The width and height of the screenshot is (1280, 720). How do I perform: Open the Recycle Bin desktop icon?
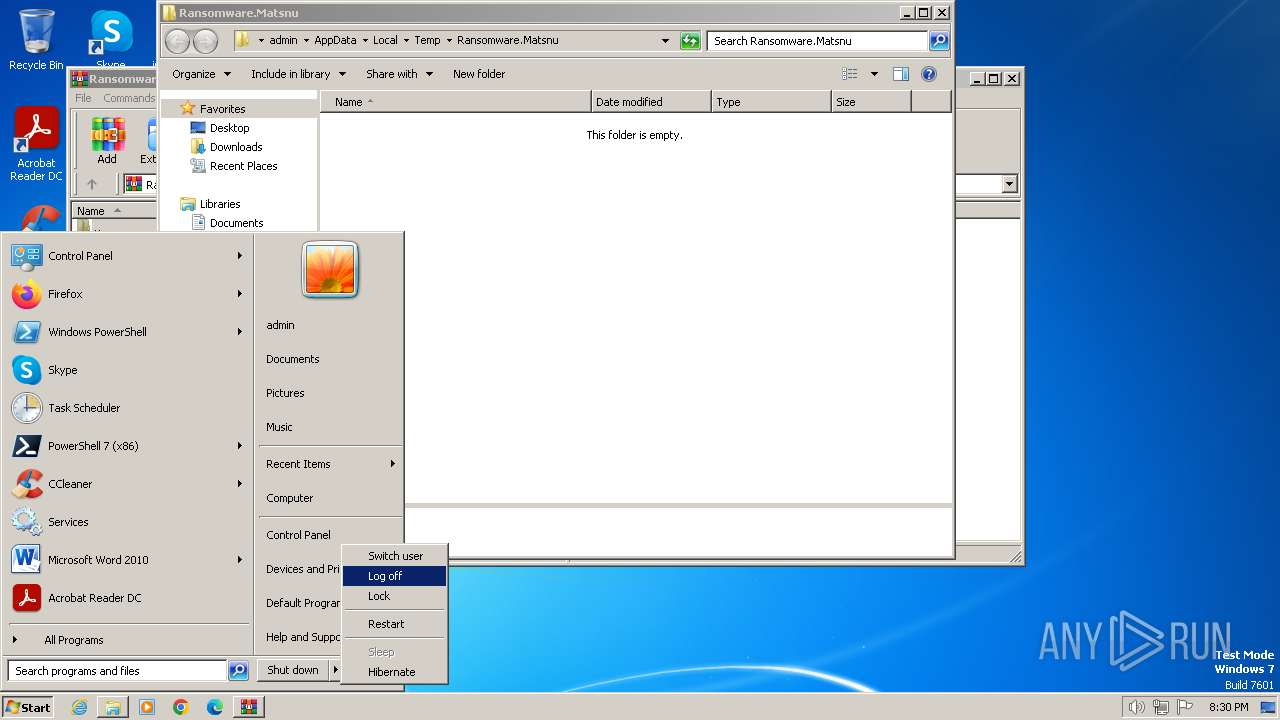tap(36, 40)
